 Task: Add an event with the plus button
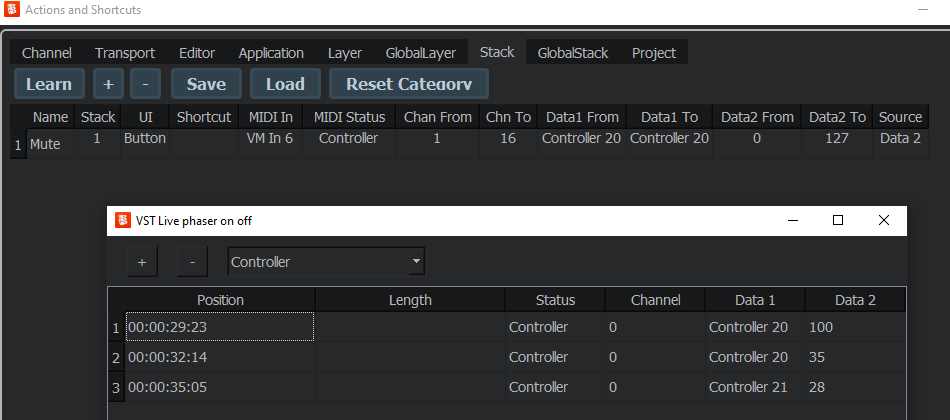[142, 262]
